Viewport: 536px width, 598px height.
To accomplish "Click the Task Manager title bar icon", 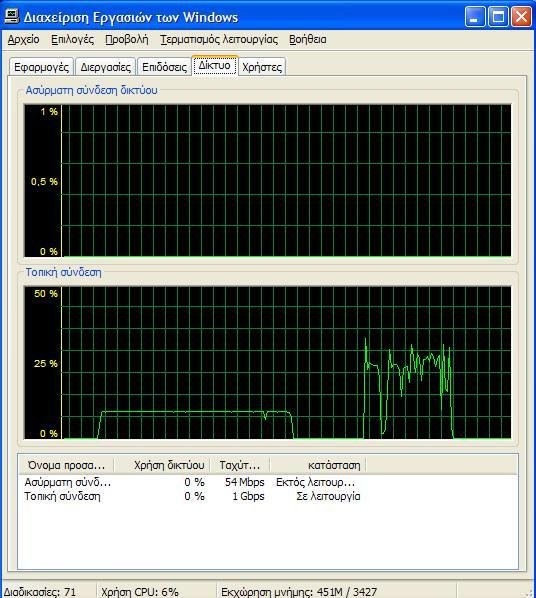I will tap(11, 16).
